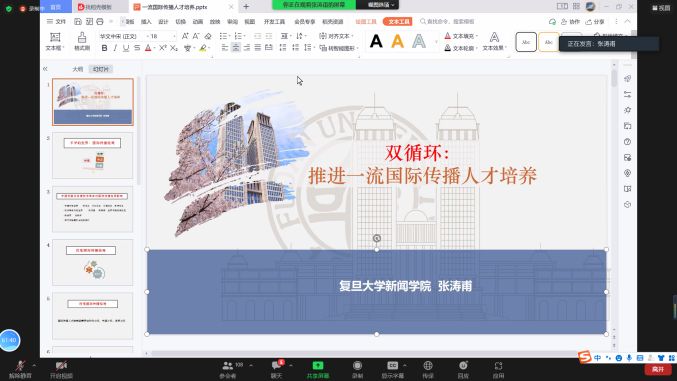Click the eraser clear formatting icon
This screenshot has height=381, width=677.
pos(208,36)
